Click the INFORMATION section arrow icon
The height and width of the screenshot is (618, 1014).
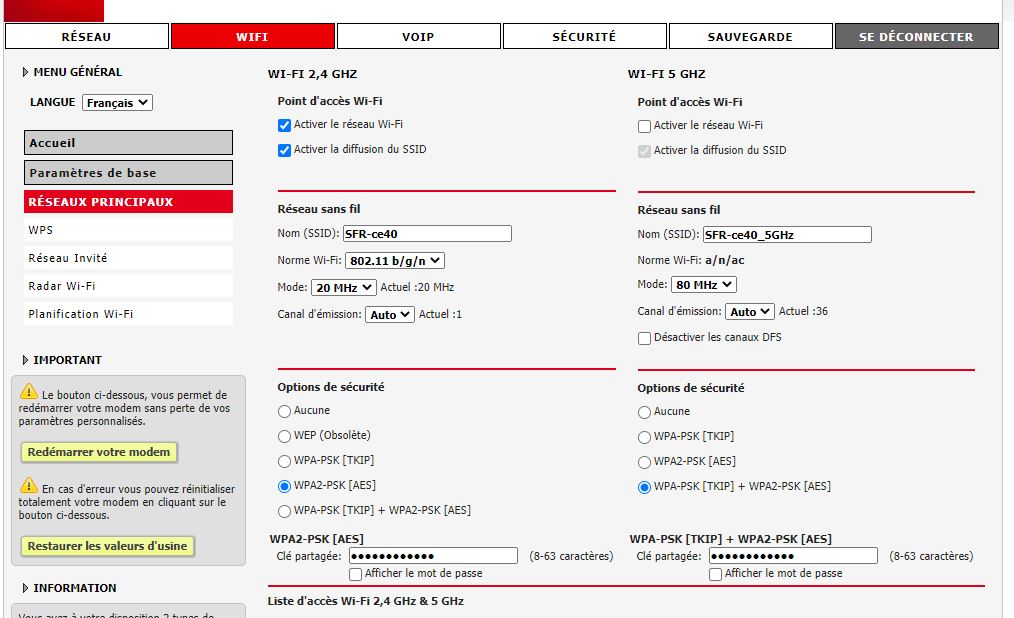(25, 588)
